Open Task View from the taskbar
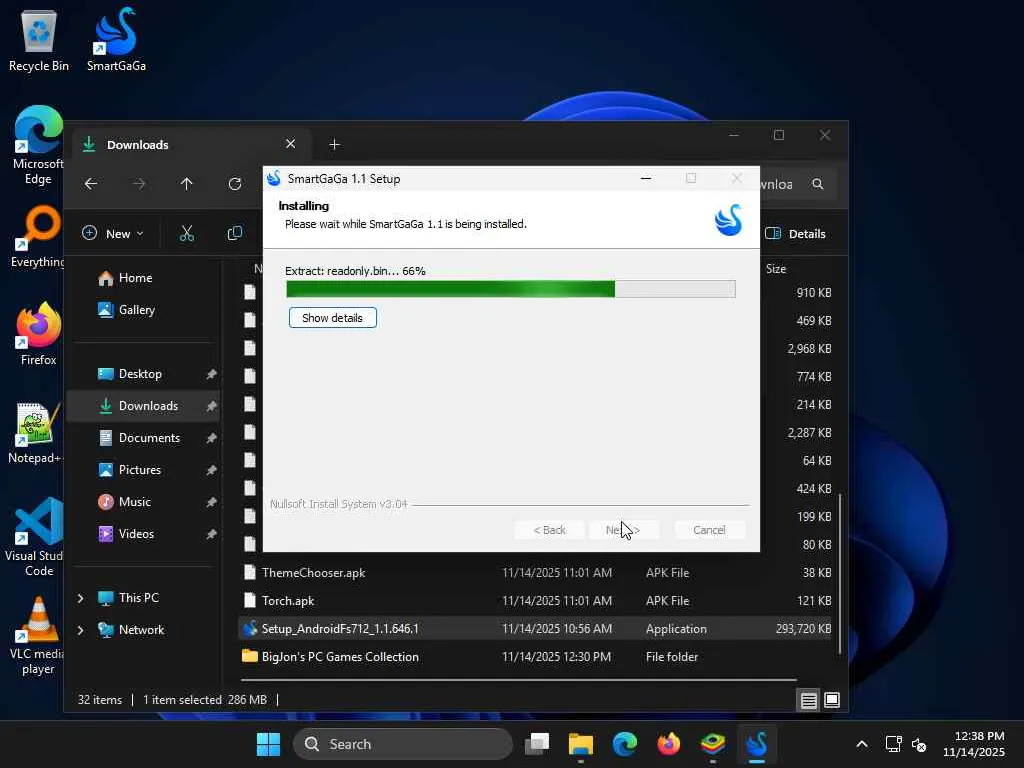1024x768 pixels. 537,744
